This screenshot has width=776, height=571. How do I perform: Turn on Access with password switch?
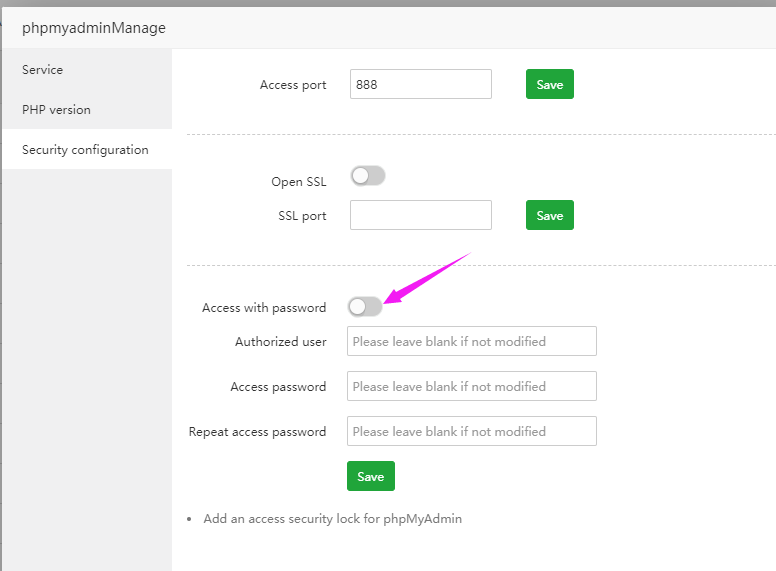coord(364,307)
